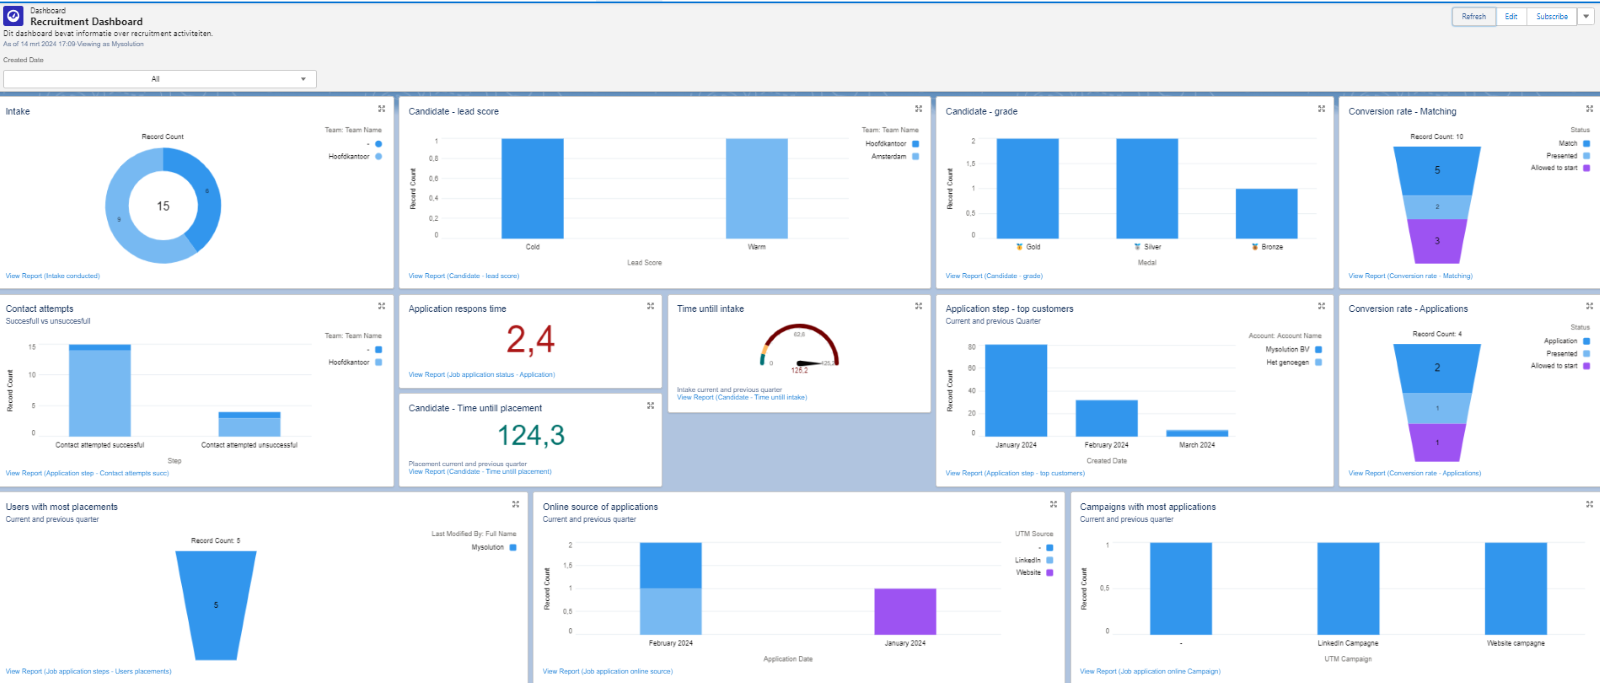Expand the Time untill intake gauge
This screenshot has height=683, width=1600.
(x=918, y=306)
